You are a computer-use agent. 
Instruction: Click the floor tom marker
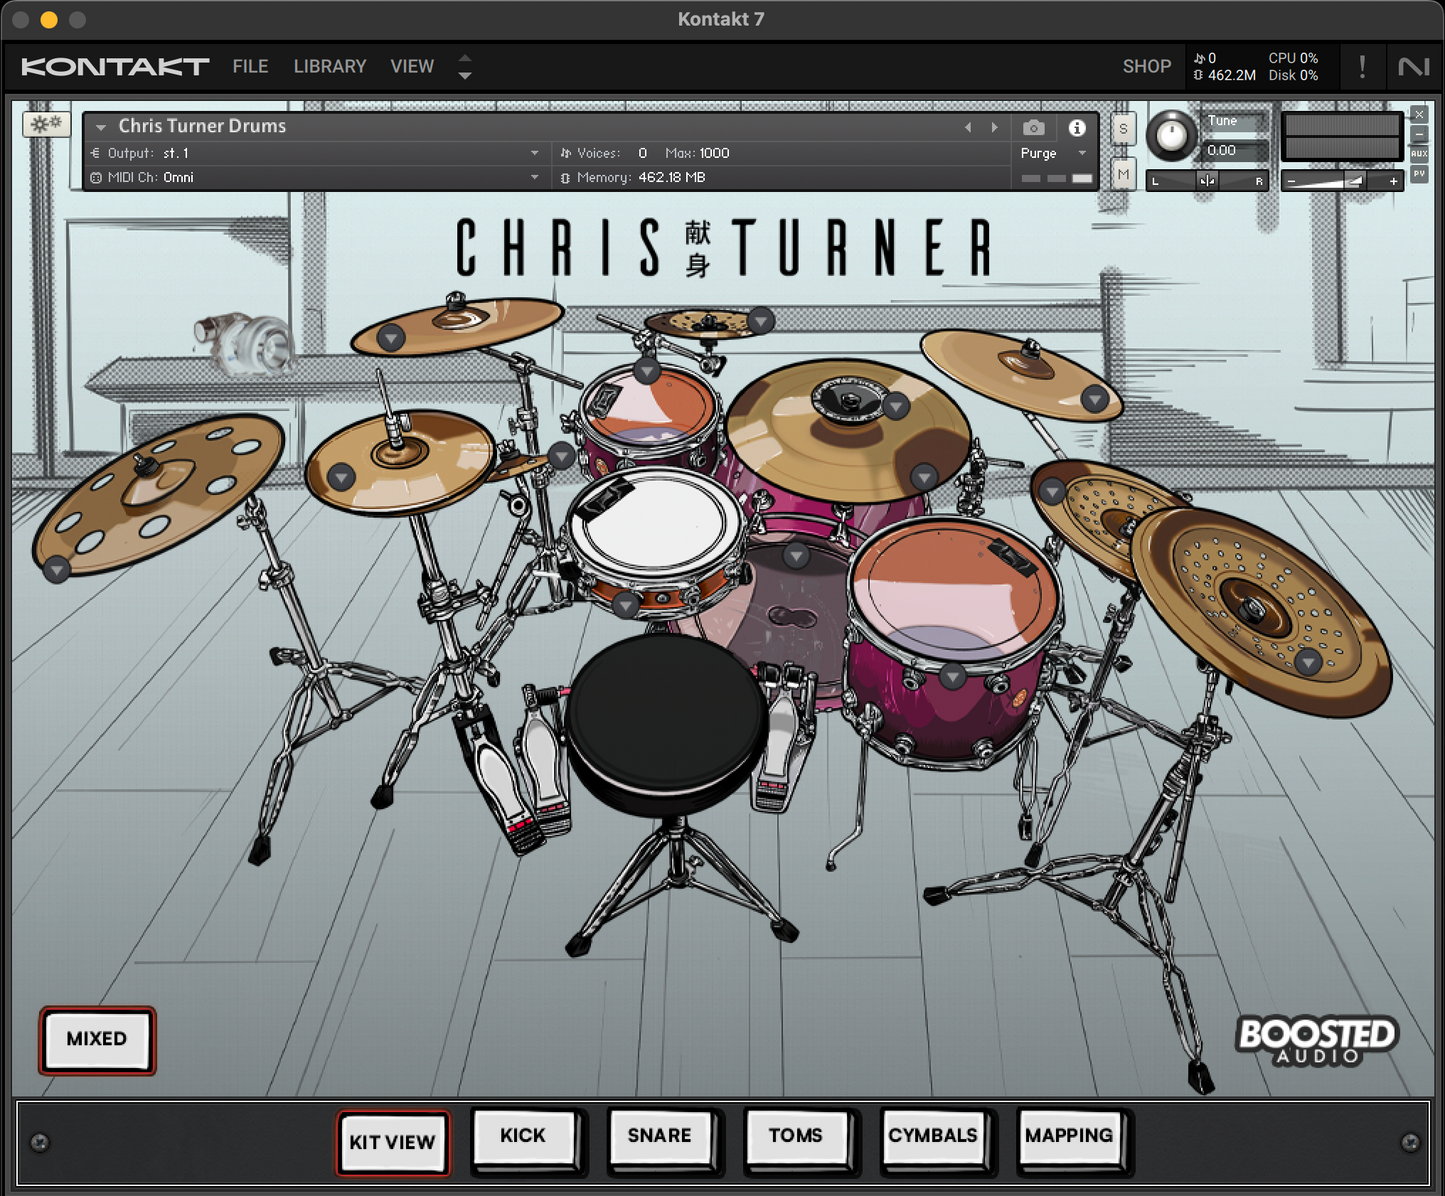point(952,677)
